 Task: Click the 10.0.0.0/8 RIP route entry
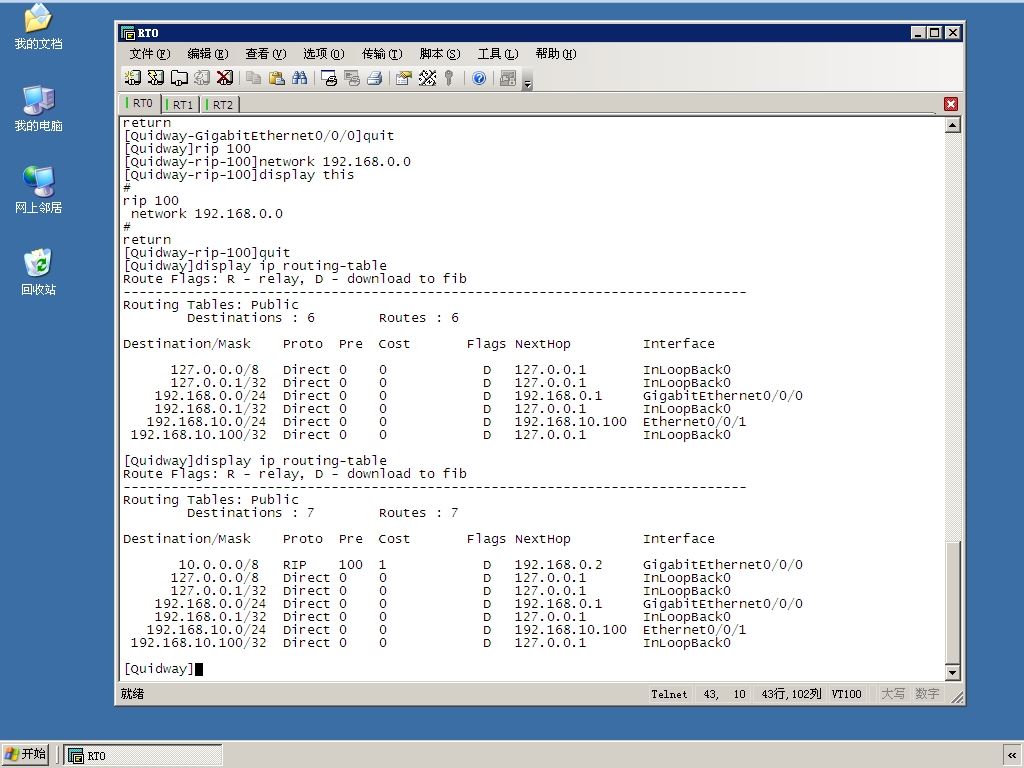(x=462, y=565)
